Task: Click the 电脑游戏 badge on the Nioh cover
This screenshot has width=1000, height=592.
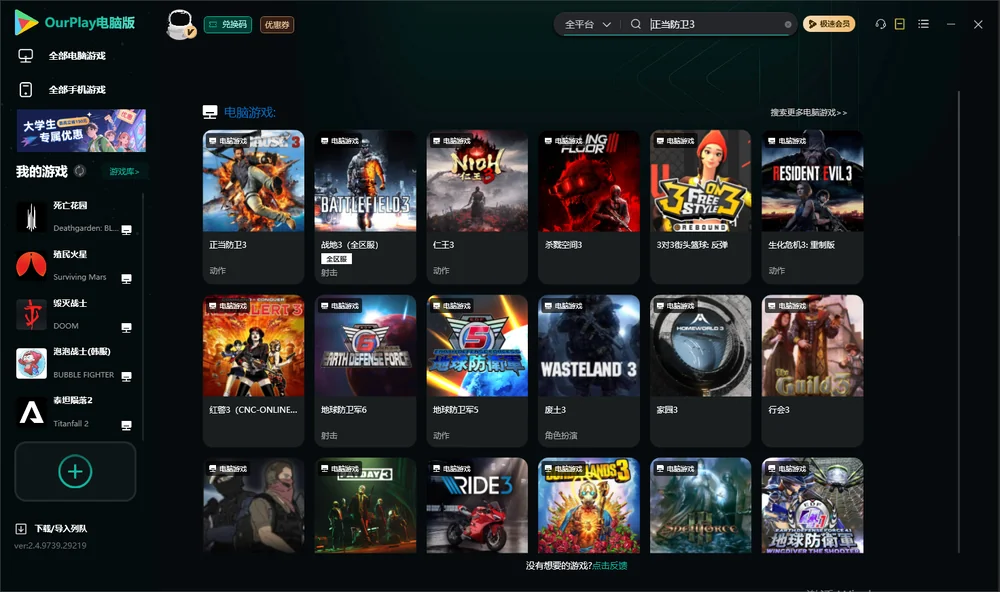Action: point(452,141)
